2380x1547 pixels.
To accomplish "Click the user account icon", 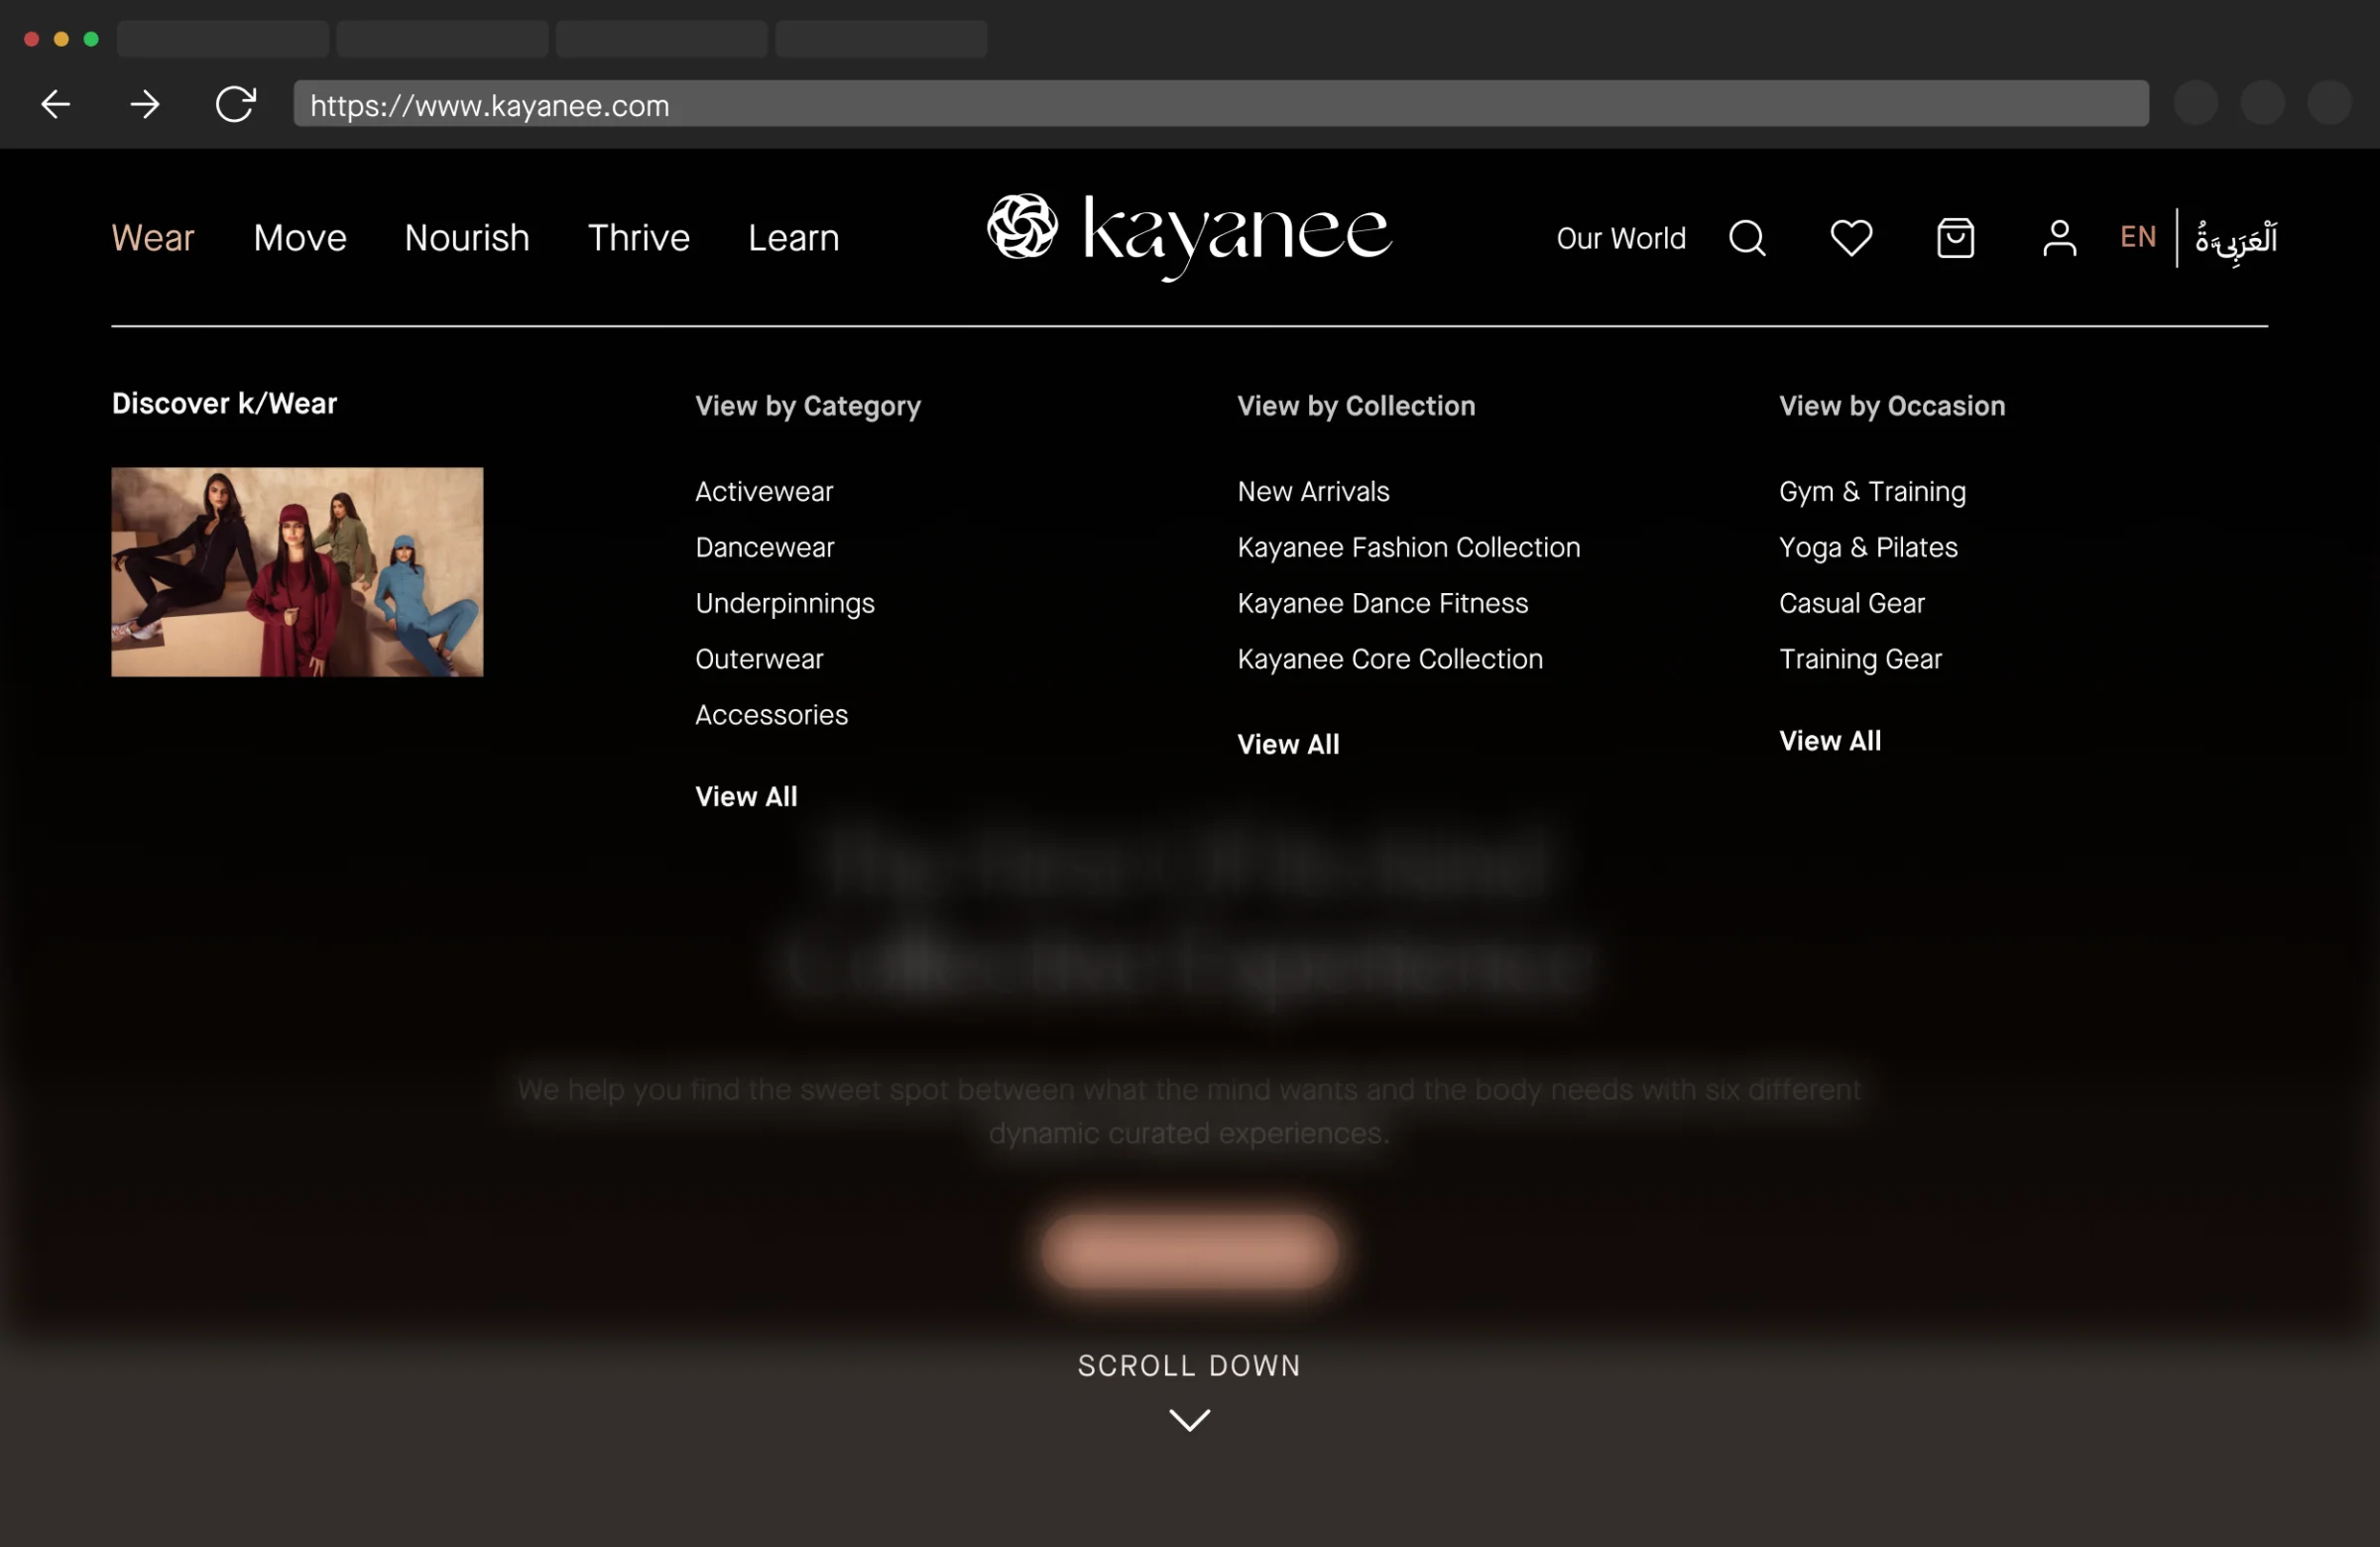I will [2059, 238].
